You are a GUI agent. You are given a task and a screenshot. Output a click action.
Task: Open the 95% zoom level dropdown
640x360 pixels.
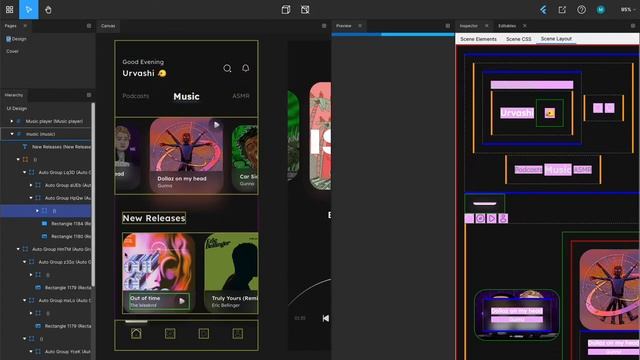pos(628,9)
